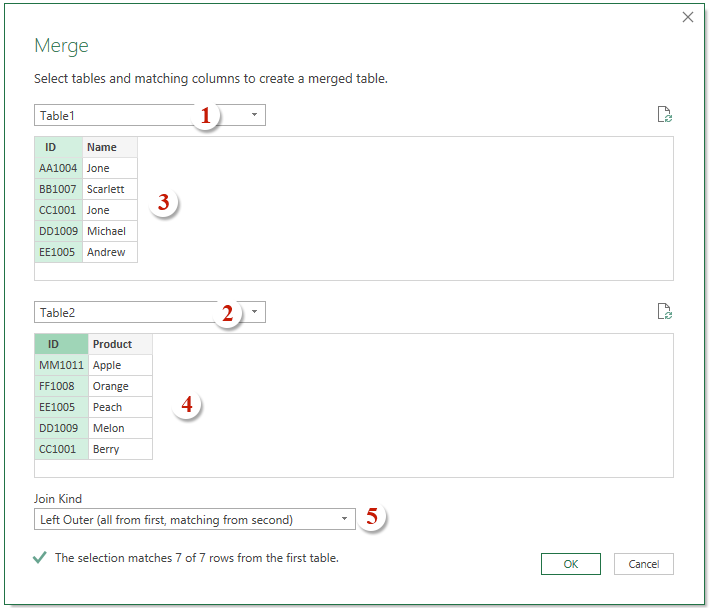Click the refresh preview icon beside Table1

pos(664,115)
